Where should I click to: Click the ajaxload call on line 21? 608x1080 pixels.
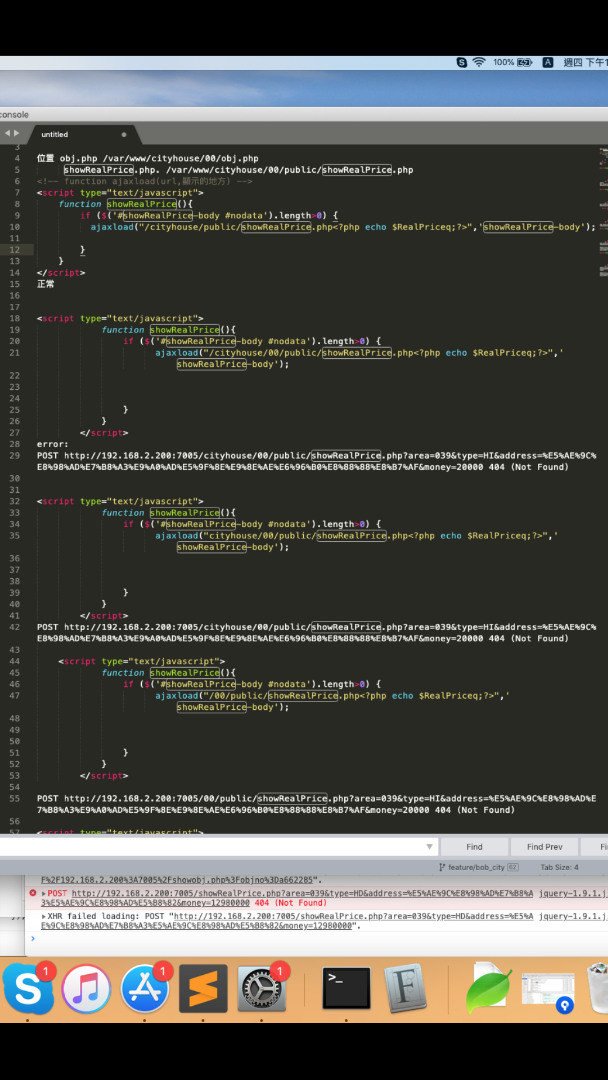(x=359, y=358)
